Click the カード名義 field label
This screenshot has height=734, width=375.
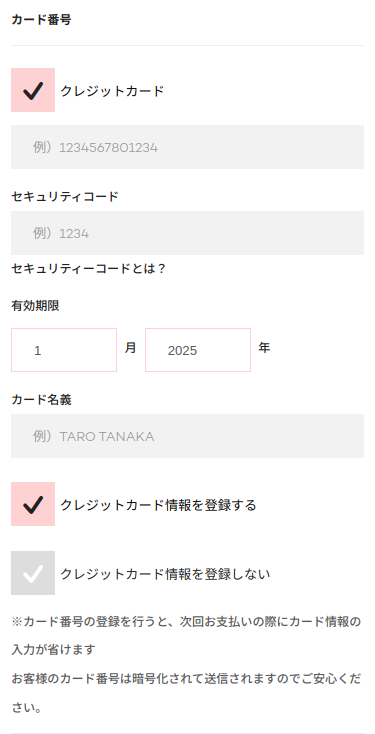(x=41, y=400)
